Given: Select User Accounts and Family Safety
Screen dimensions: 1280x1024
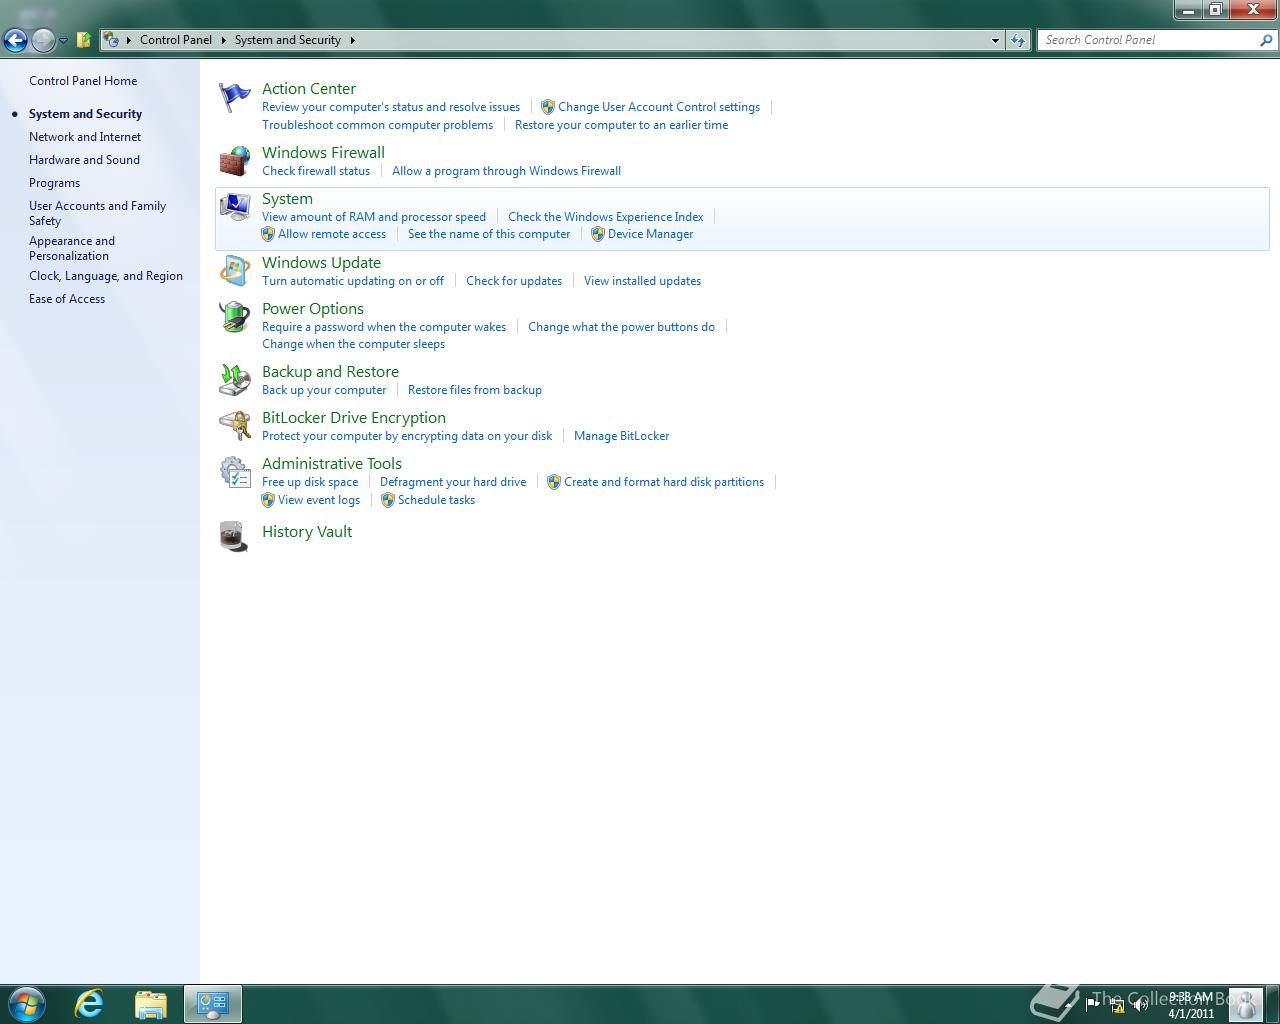Looking at the screenshot, I should [x=97, y=213].
